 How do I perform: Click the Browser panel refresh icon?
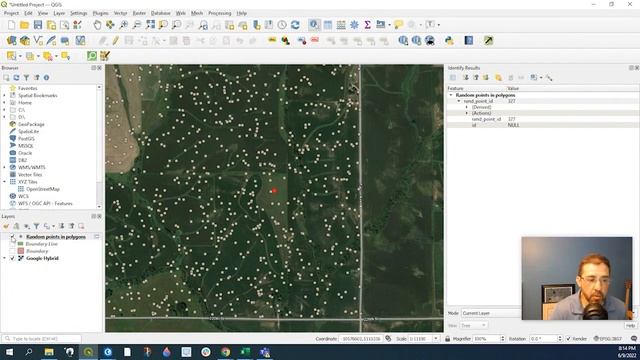click(x=16, y=78)
